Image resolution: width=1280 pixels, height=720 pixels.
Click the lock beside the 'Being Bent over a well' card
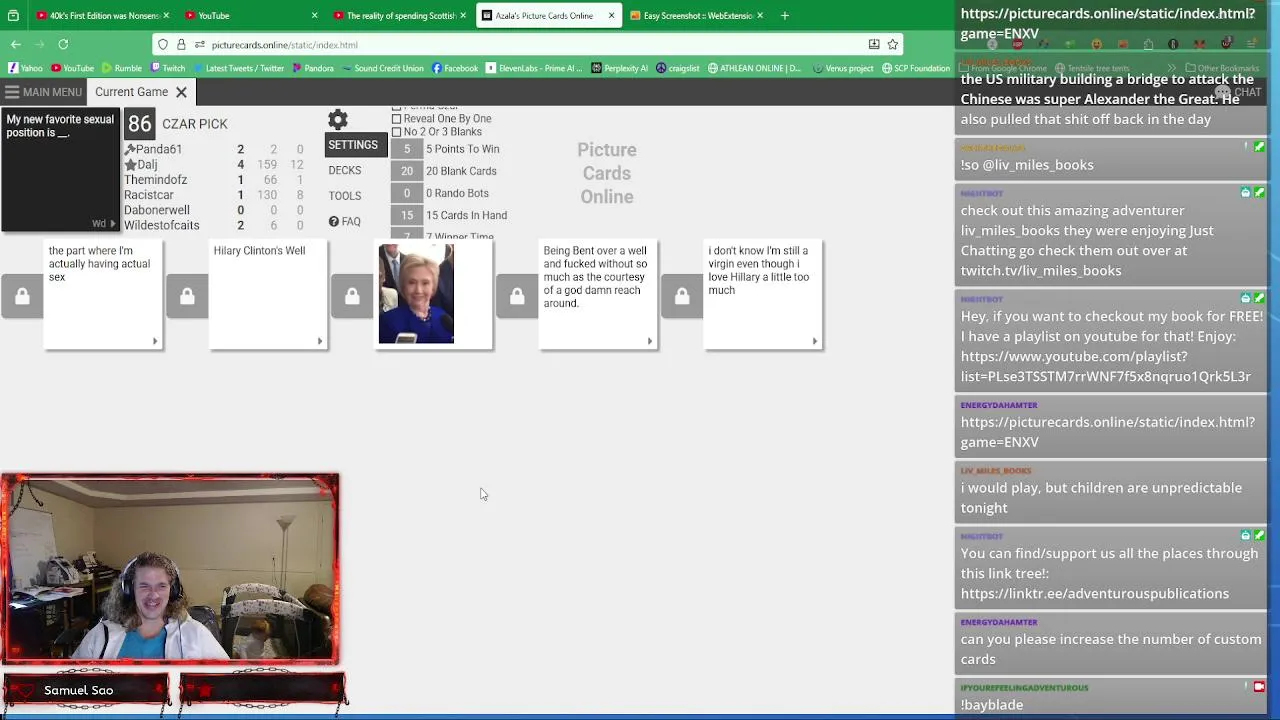[x=517, y=296]
